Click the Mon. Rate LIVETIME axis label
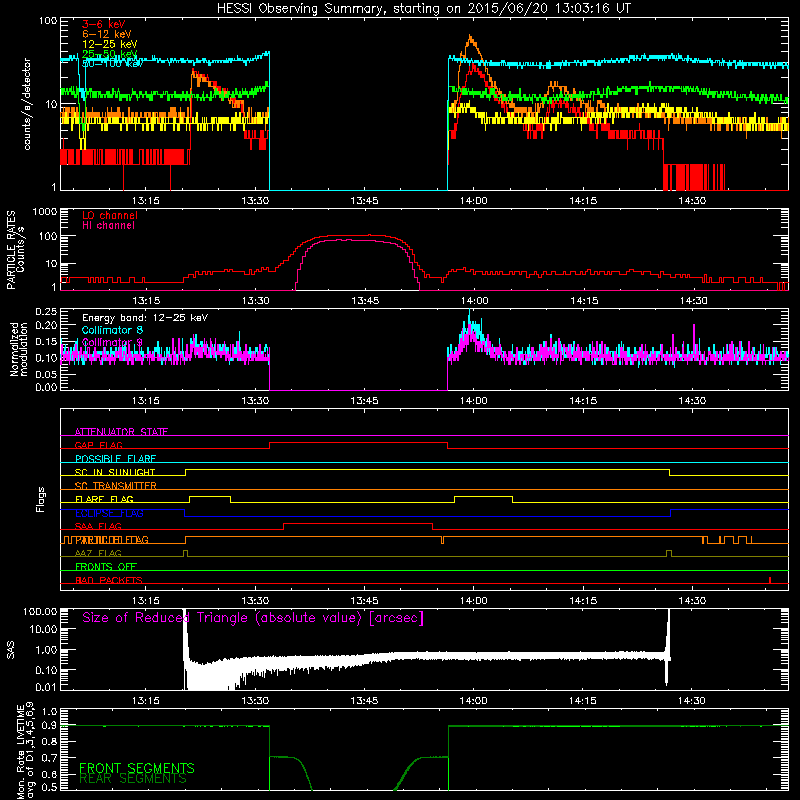The image size is (800, 800). click(x=26, y=750)
